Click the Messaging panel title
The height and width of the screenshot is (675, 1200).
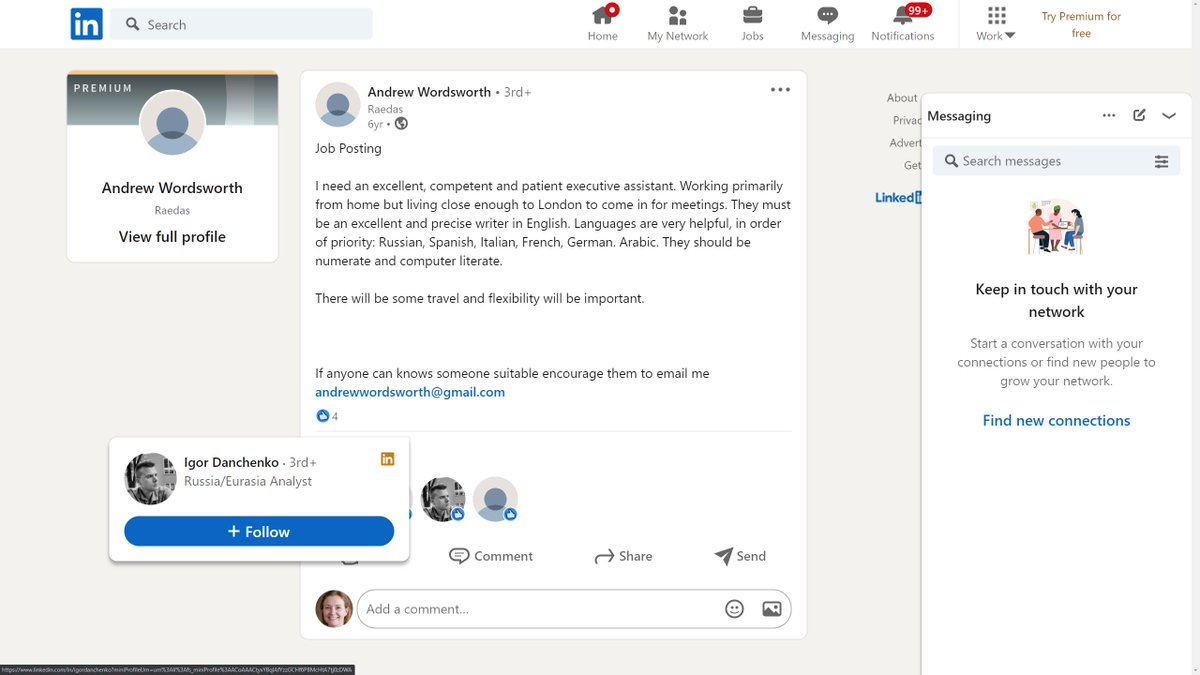click(959, 116)
